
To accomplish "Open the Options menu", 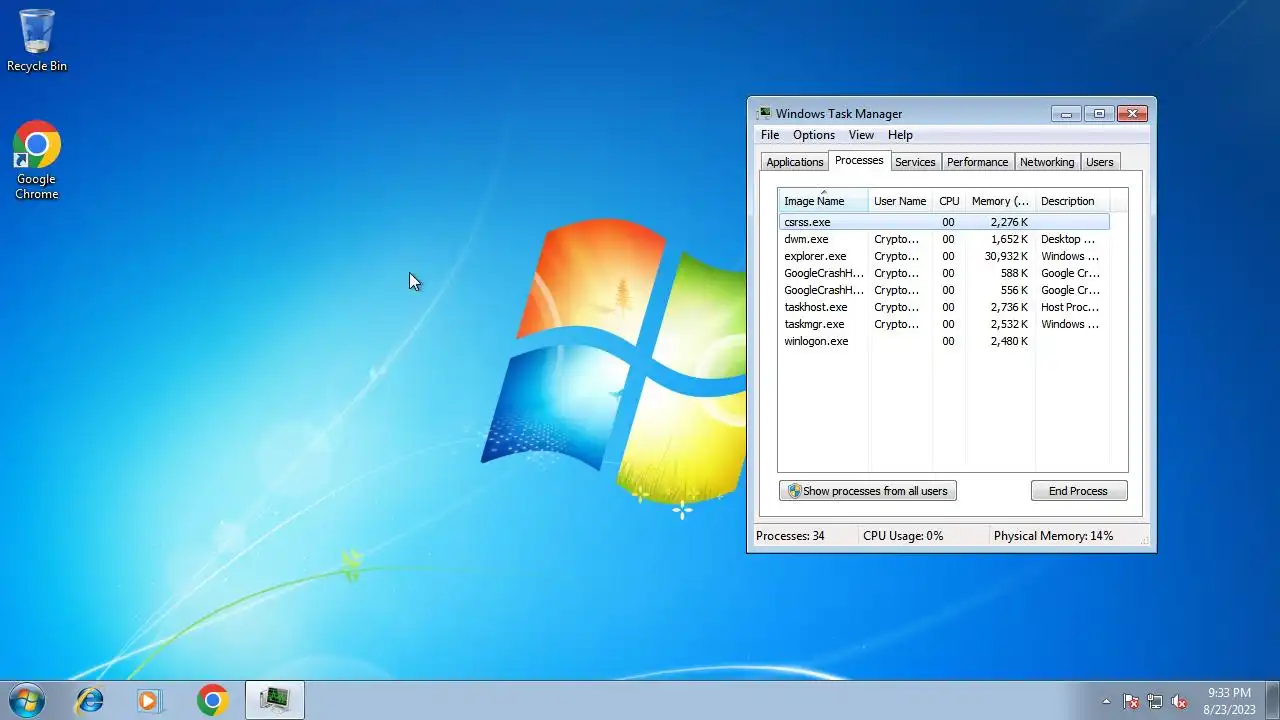I will [x=814, y=135].
